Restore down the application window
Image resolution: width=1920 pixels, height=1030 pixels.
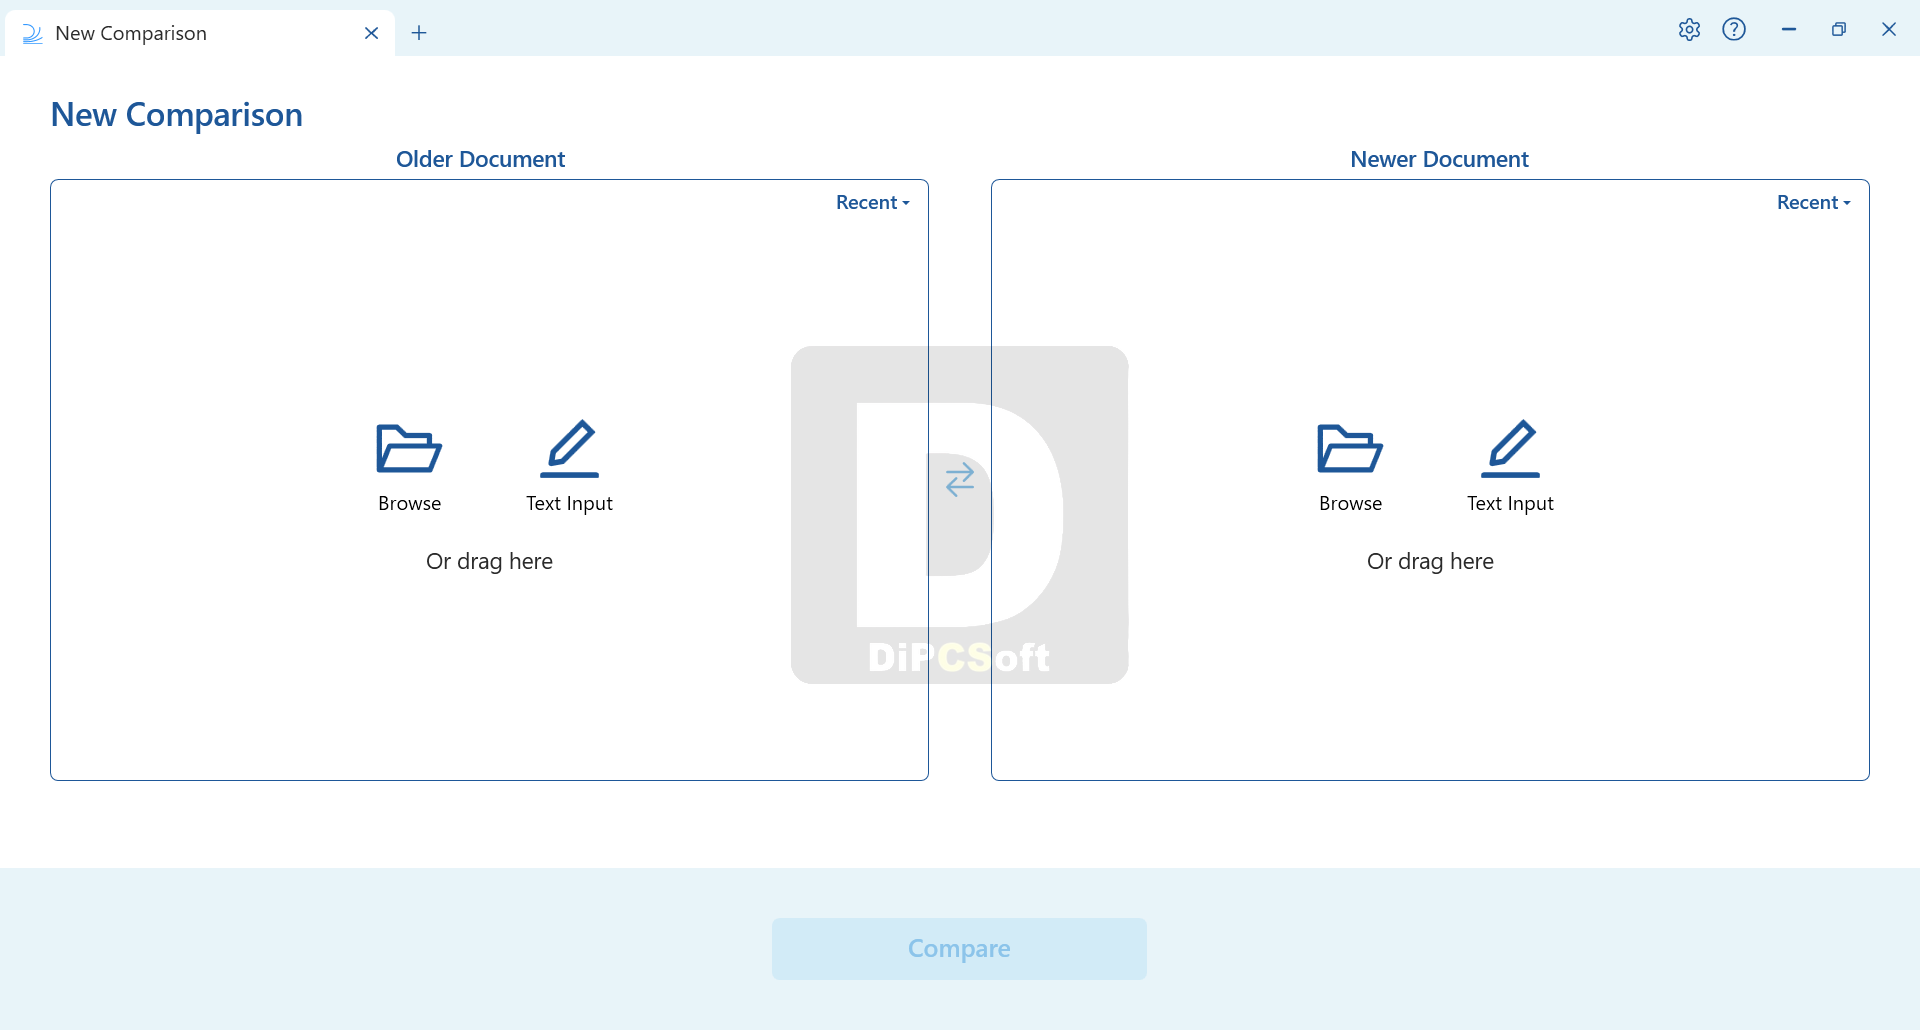click(x=1839, y=30)
